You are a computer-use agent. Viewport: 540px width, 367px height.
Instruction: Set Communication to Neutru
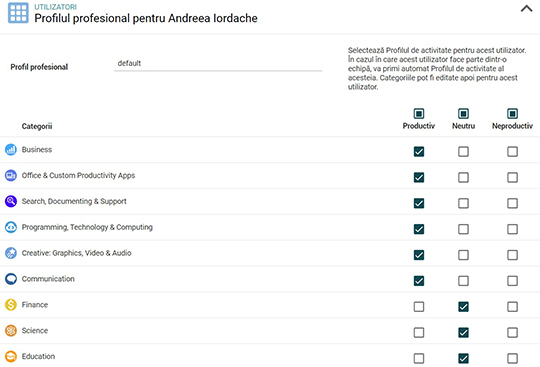pyautogui.click(x=464, y=281)
